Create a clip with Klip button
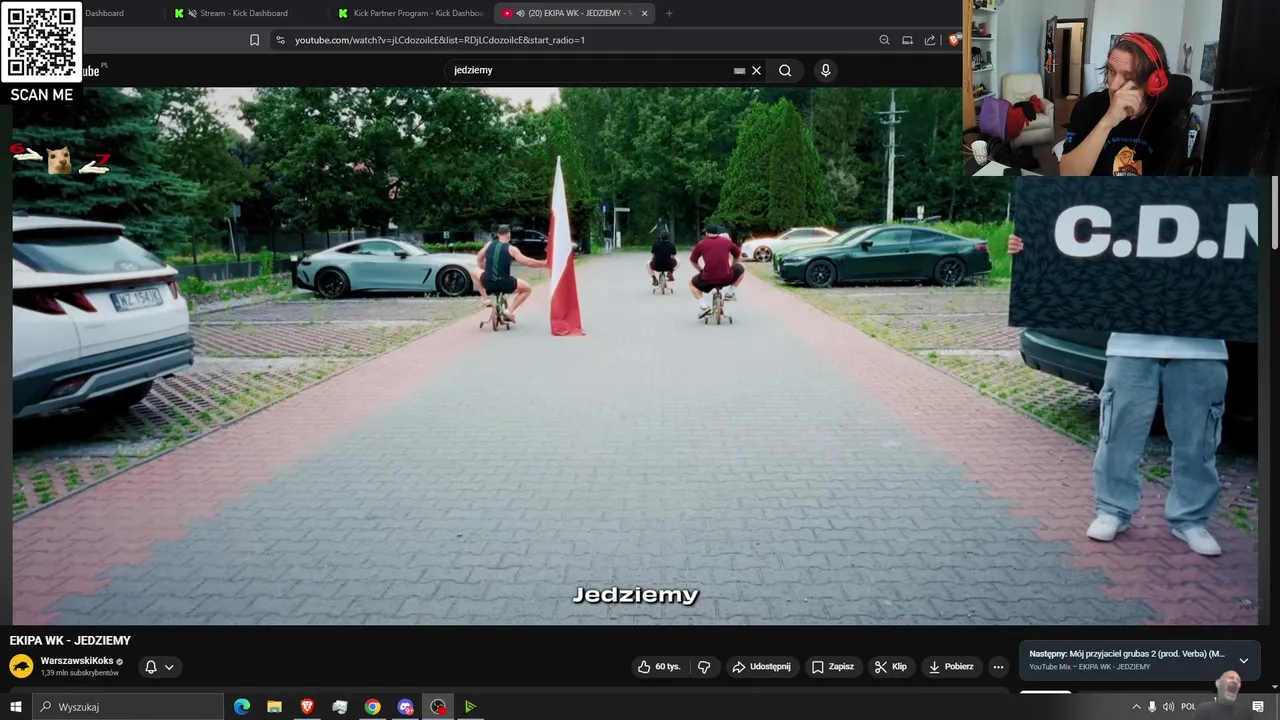The image size is (1280, 720). (x=889, y=667)
